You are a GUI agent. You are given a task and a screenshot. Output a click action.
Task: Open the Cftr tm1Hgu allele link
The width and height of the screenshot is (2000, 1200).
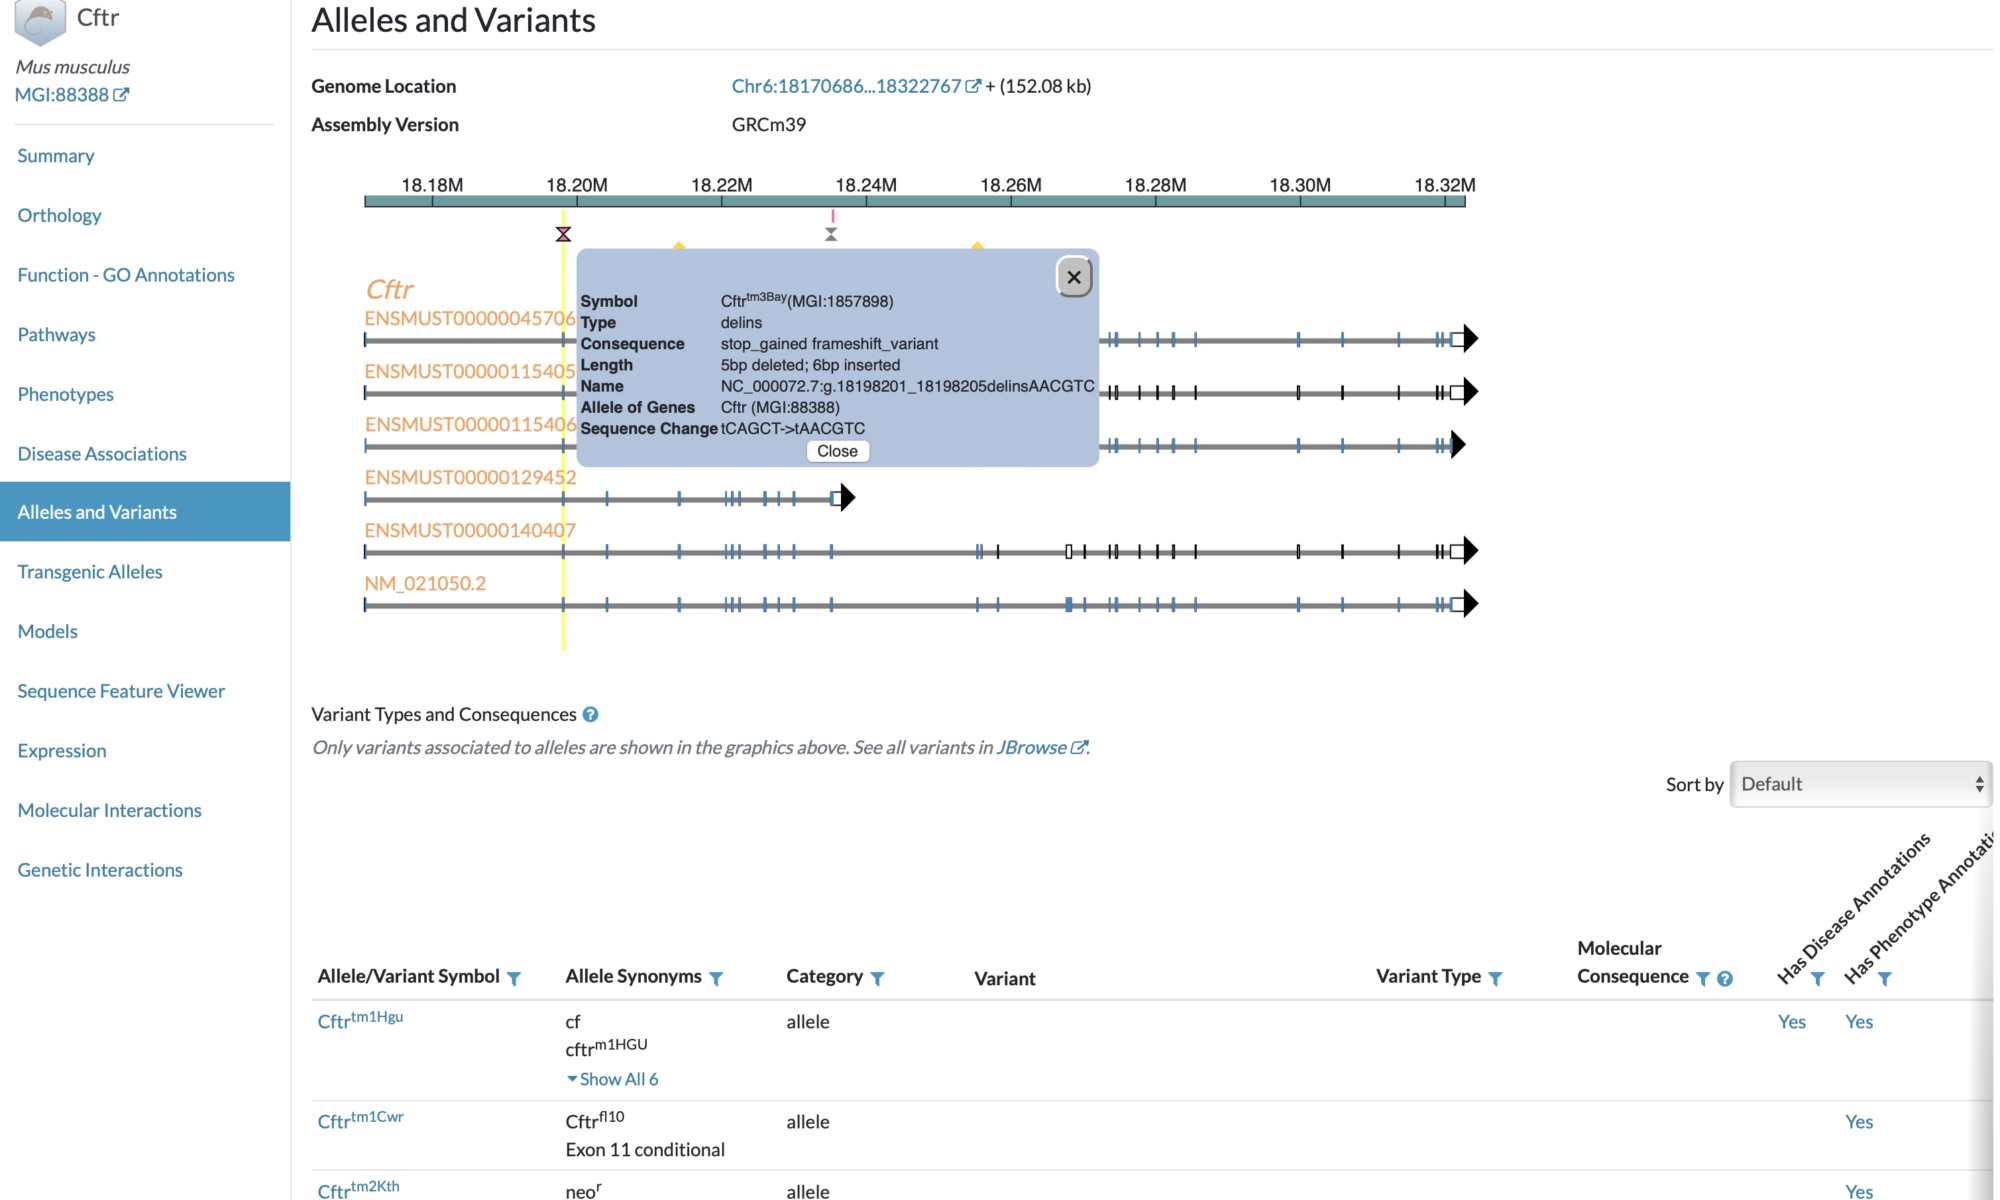[x=360, y=1020]
